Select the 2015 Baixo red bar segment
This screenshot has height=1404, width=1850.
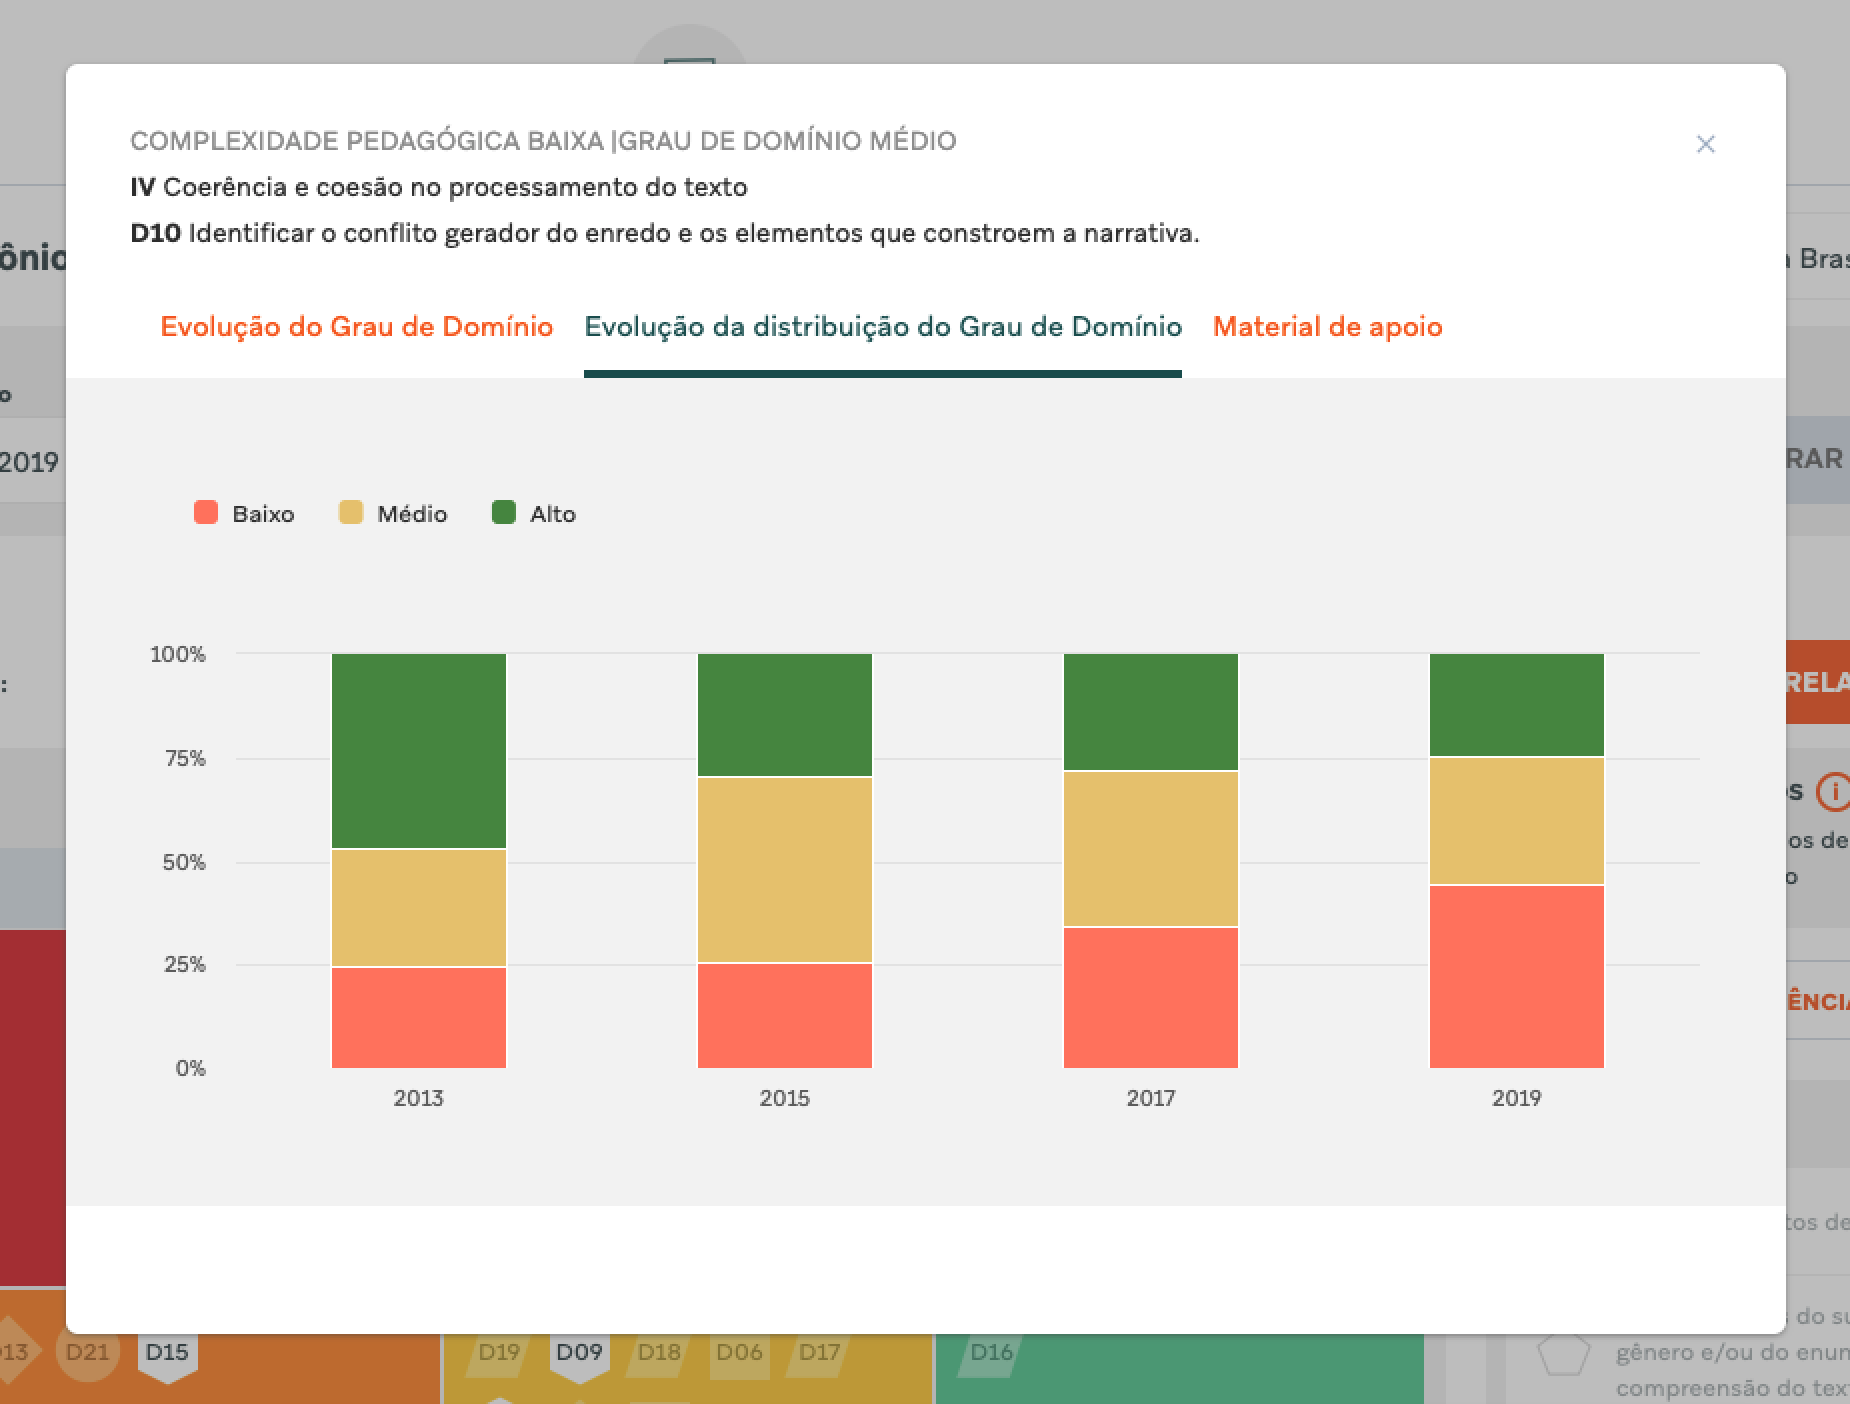[x=785, y=1016]
